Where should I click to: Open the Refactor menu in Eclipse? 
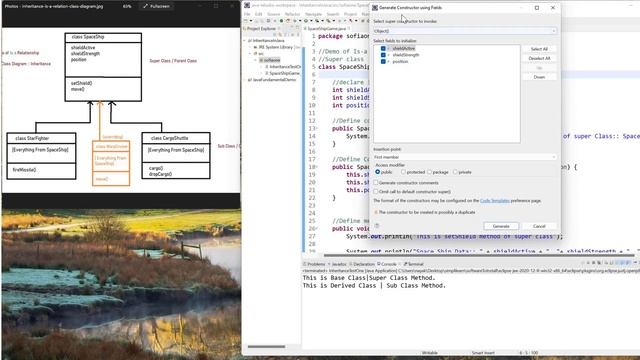coord(292,14)
